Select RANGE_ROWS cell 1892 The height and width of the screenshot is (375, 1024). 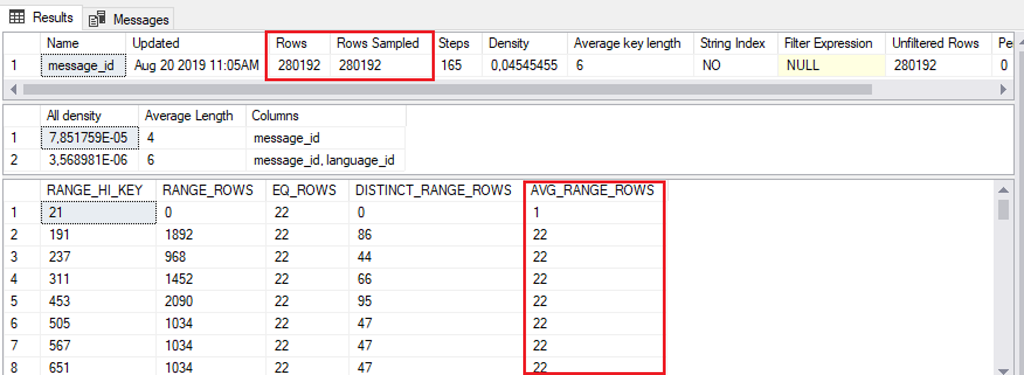pos(212,235)
